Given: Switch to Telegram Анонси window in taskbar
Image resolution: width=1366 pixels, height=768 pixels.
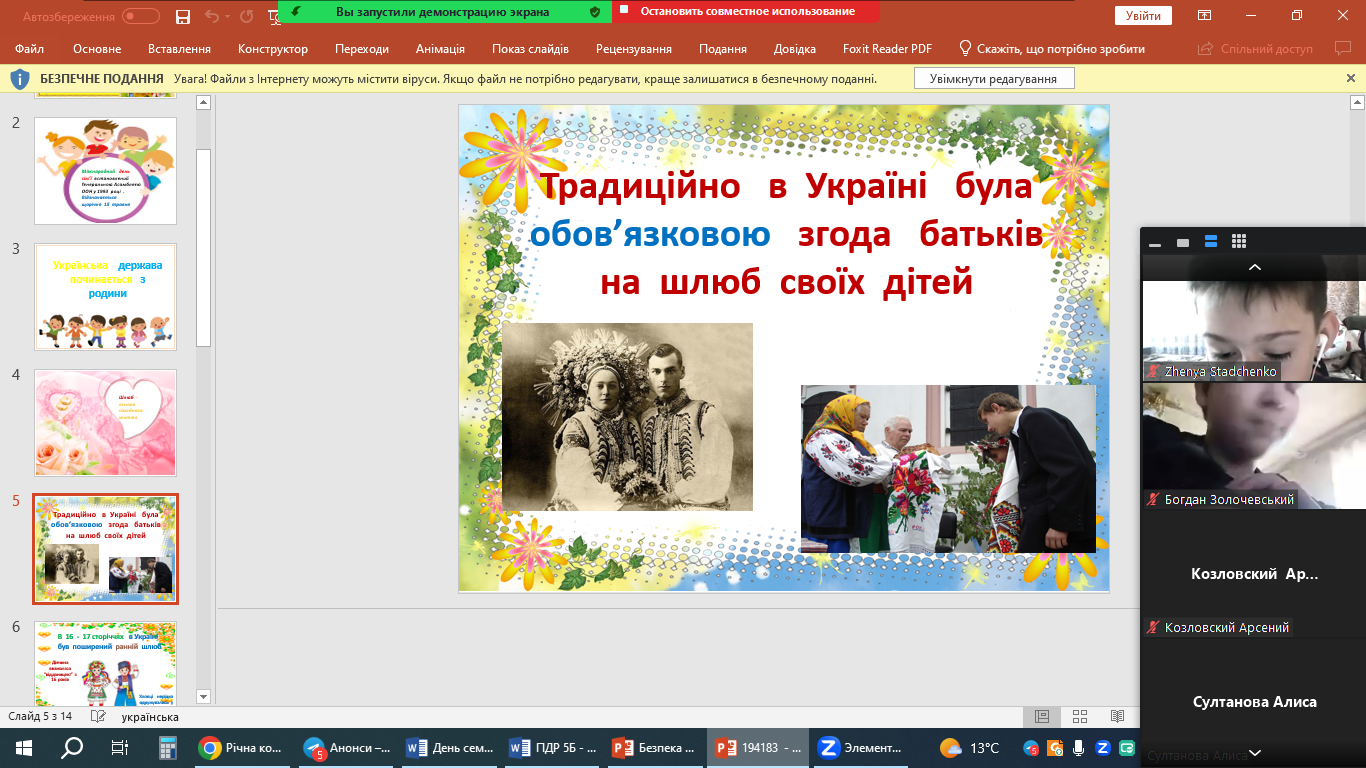Looking at the screenshot, I should 348,747.
